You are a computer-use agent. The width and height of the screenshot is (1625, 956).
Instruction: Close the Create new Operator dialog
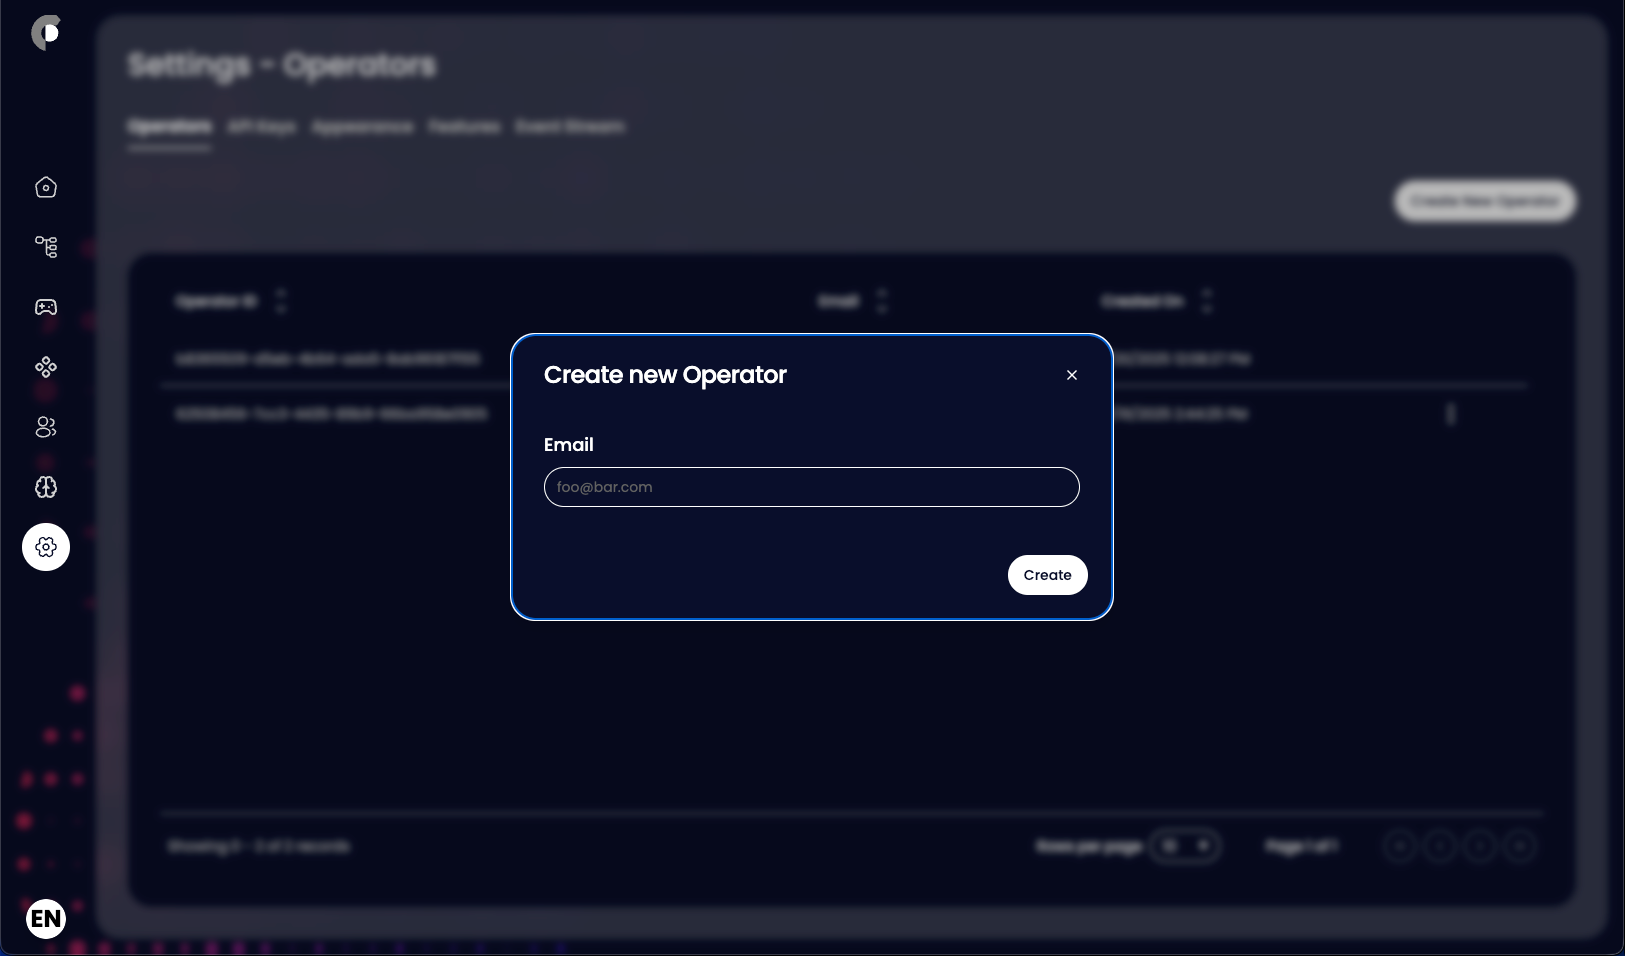(x=1071, y=375)
